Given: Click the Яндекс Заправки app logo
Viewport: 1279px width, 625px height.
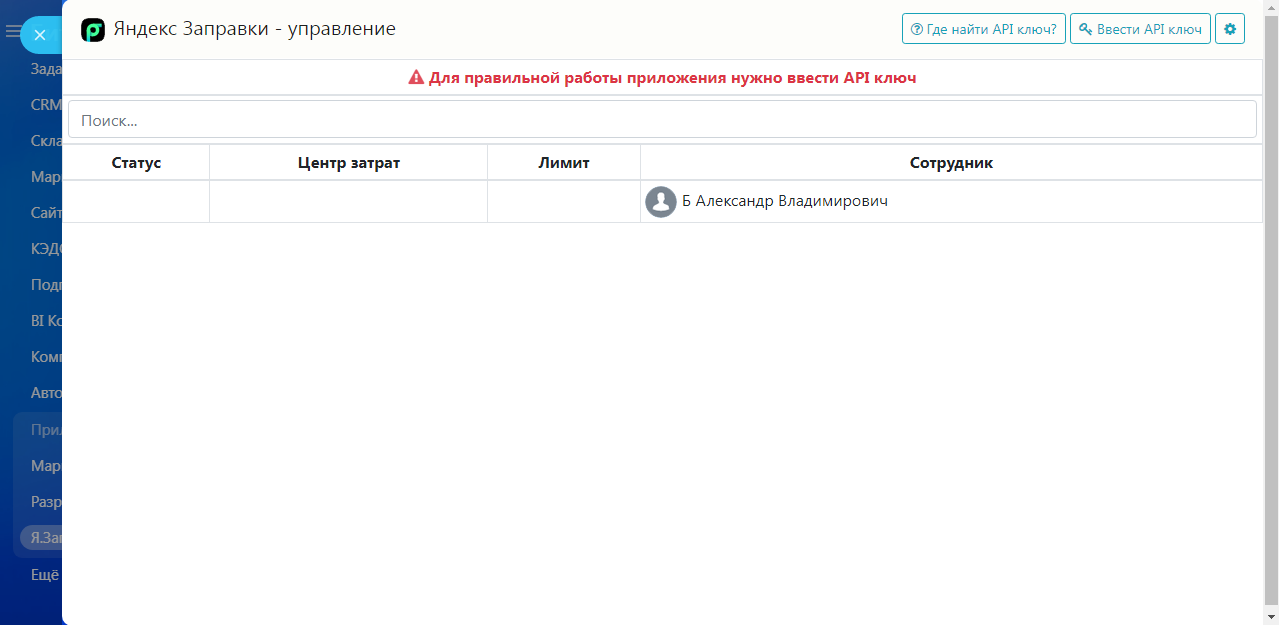Looking at the screenshot, I should pos(93,30).
